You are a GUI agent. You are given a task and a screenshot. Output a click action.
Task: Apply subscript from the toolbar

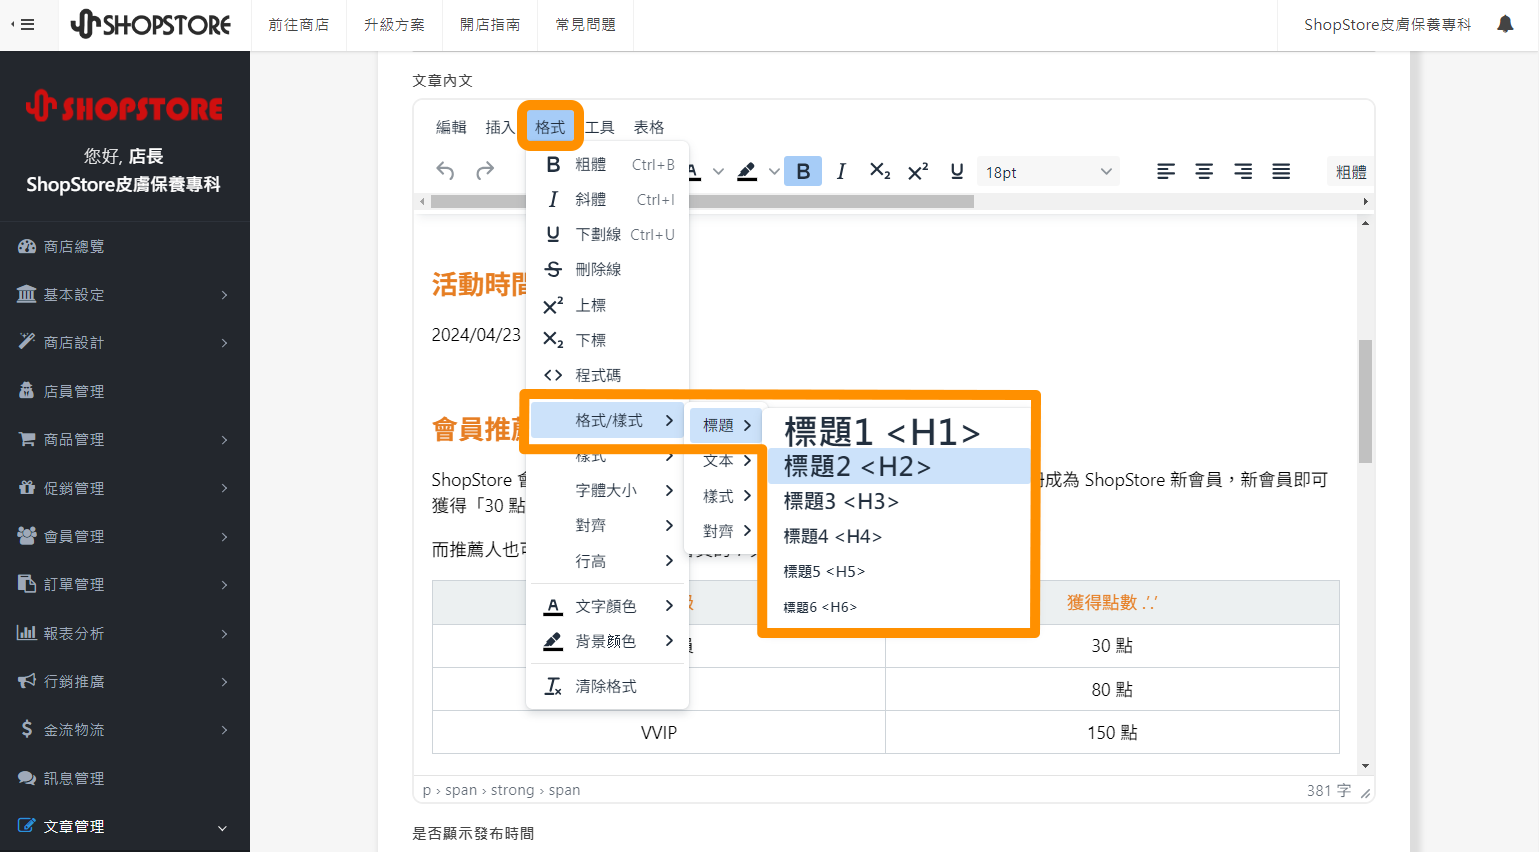880,171
